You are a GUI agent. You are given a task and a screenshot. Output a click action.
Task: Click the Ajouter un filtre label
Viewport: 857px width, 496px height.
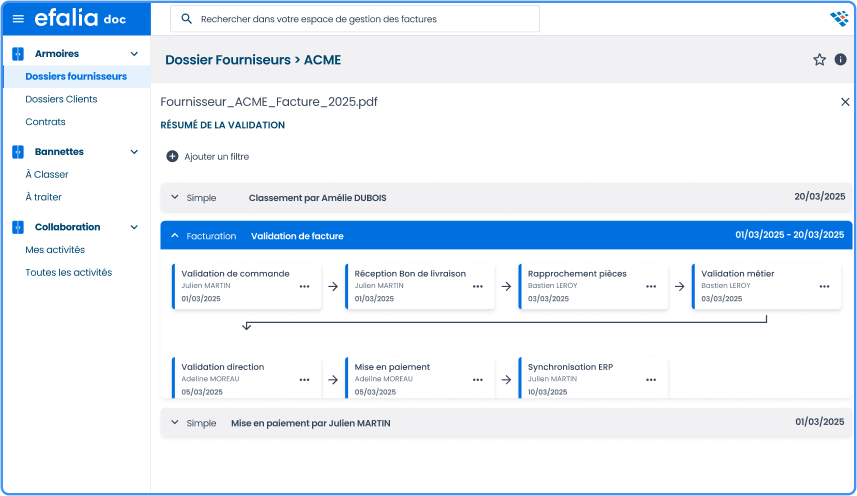pyautogui.click(x=216, y=157)
